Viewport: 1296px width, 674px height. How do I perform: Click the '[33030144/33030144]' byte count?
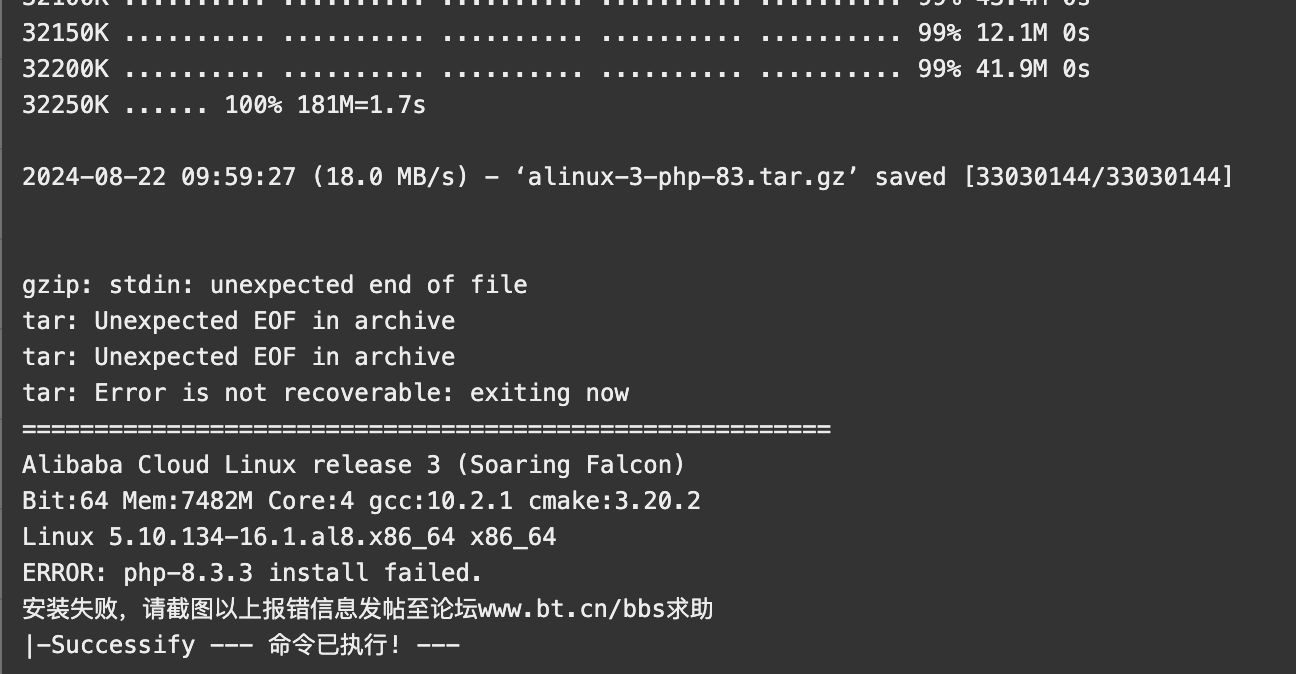[1097, 177]
